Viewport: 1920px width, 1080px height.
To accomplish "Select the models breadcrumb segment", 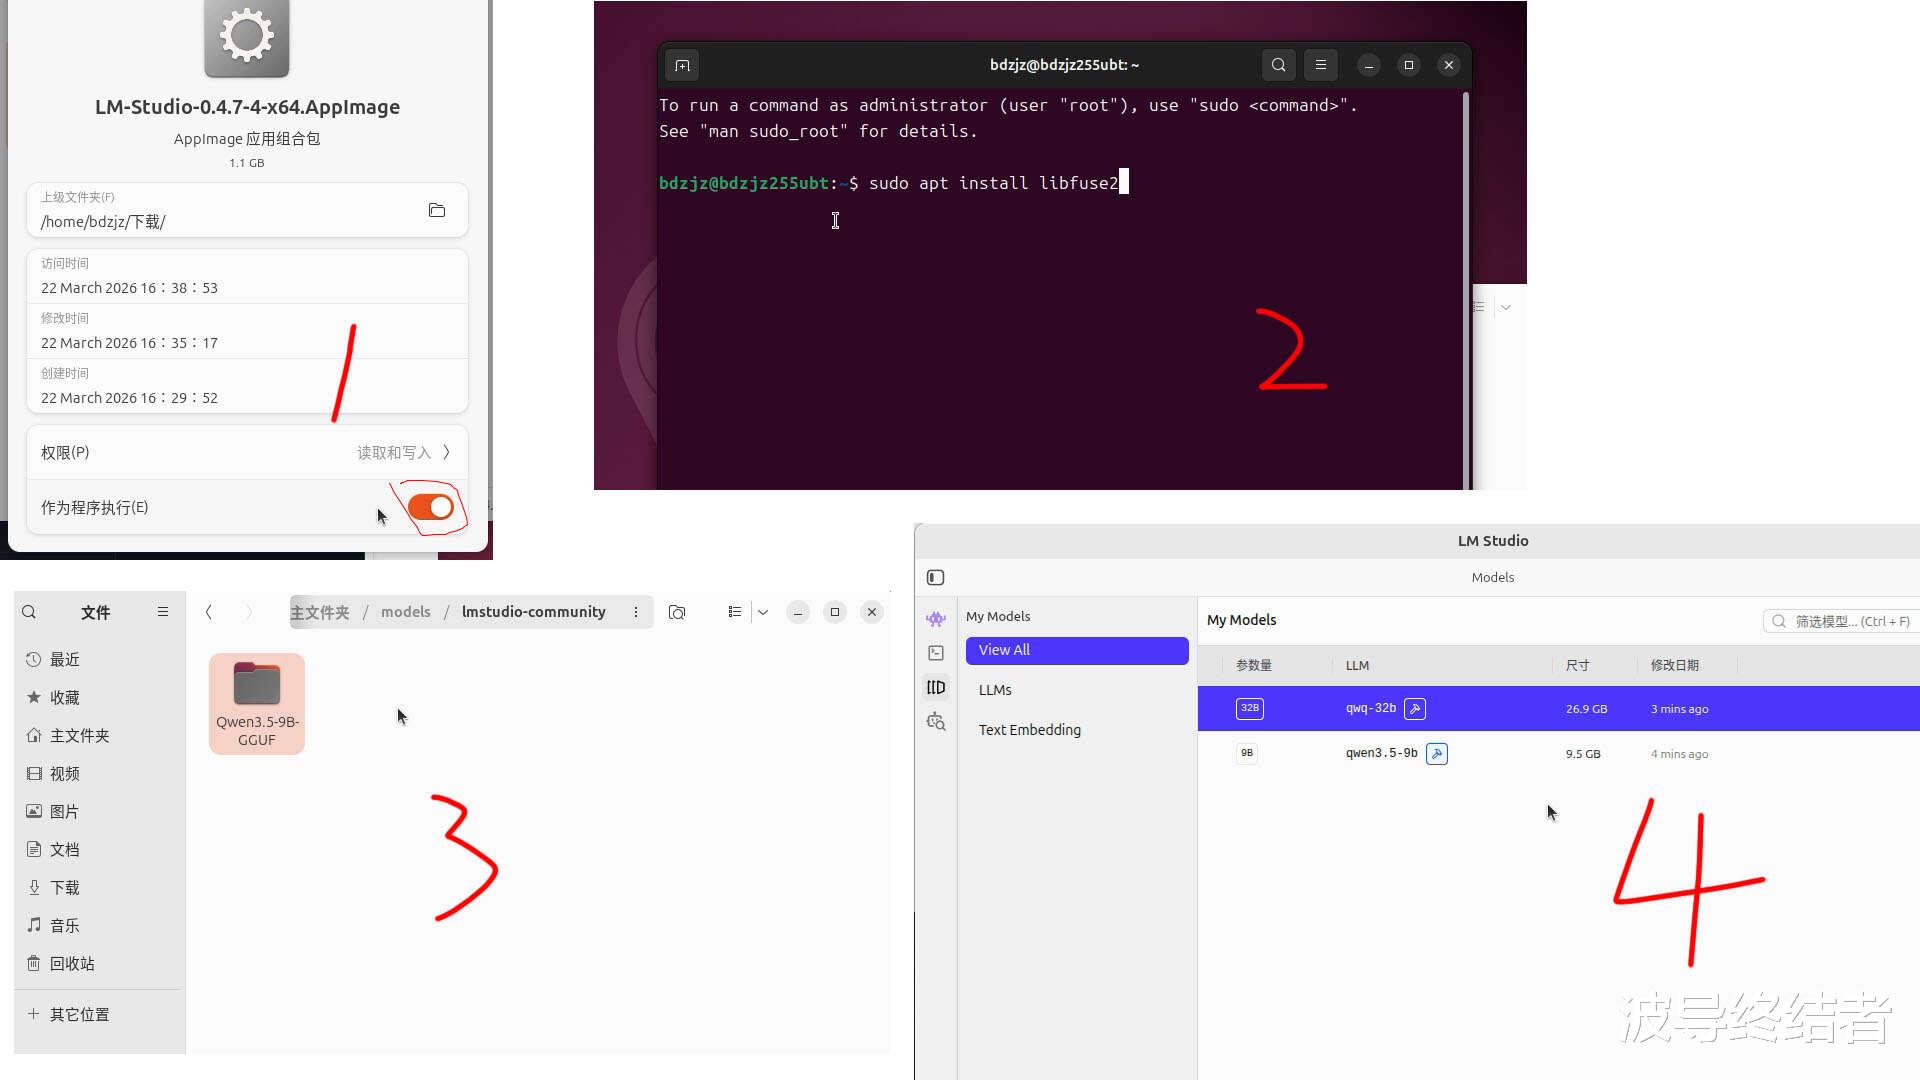I will coord(405,612).
